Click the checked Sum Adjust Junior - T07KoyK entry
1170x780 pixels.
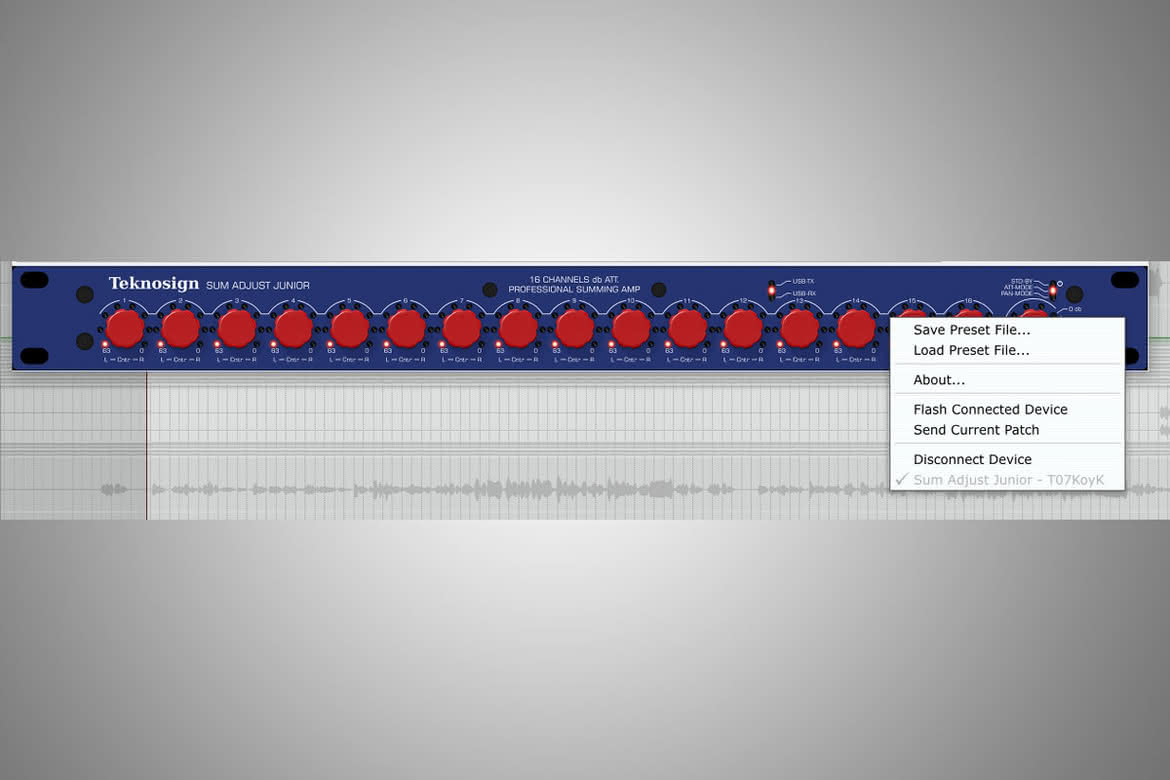point(1007,480)
